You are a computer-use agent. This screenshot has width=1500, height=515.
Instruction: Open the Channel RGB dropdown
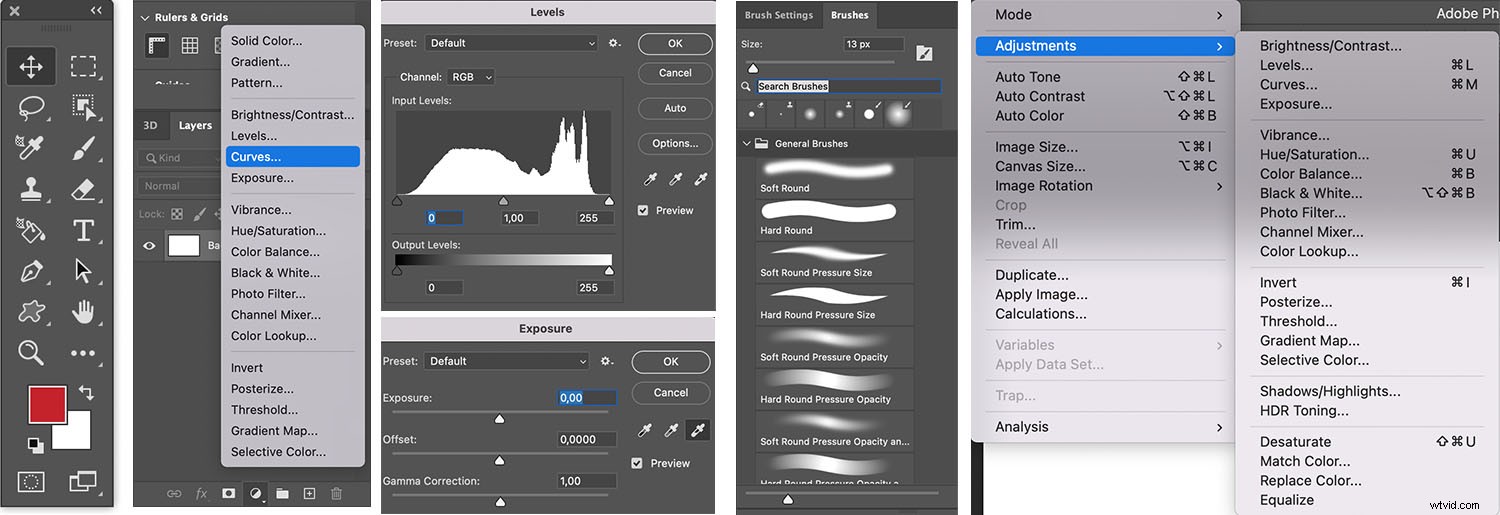coord(471,76)
